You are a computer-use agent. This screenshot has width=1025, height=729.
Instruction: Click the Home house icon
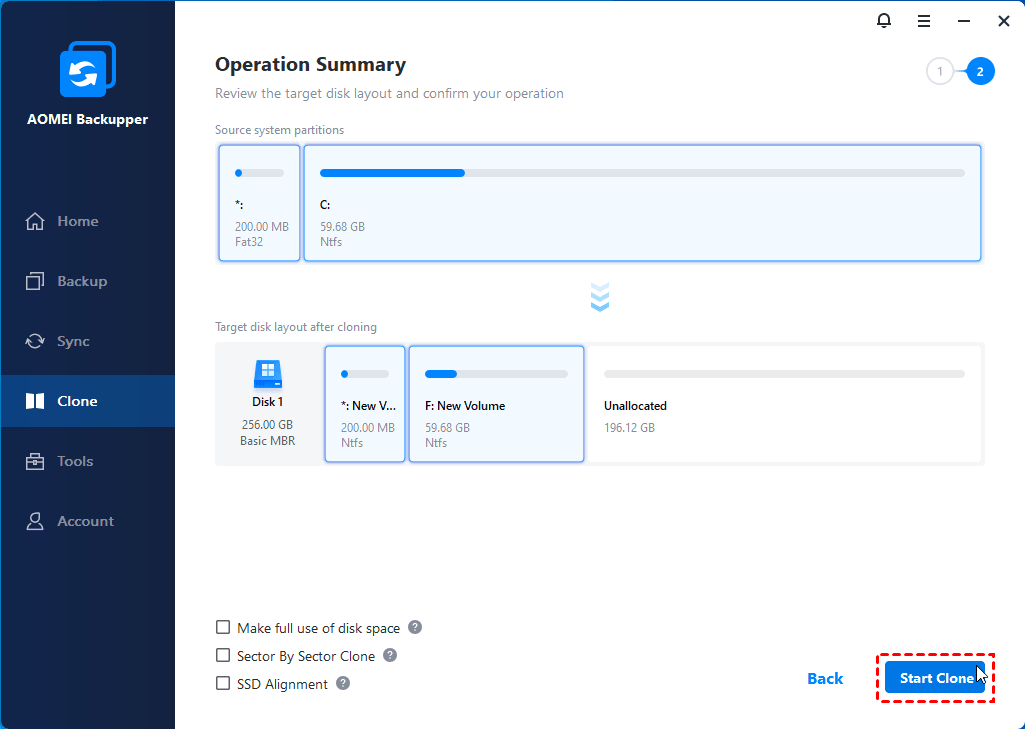[35, 221]
